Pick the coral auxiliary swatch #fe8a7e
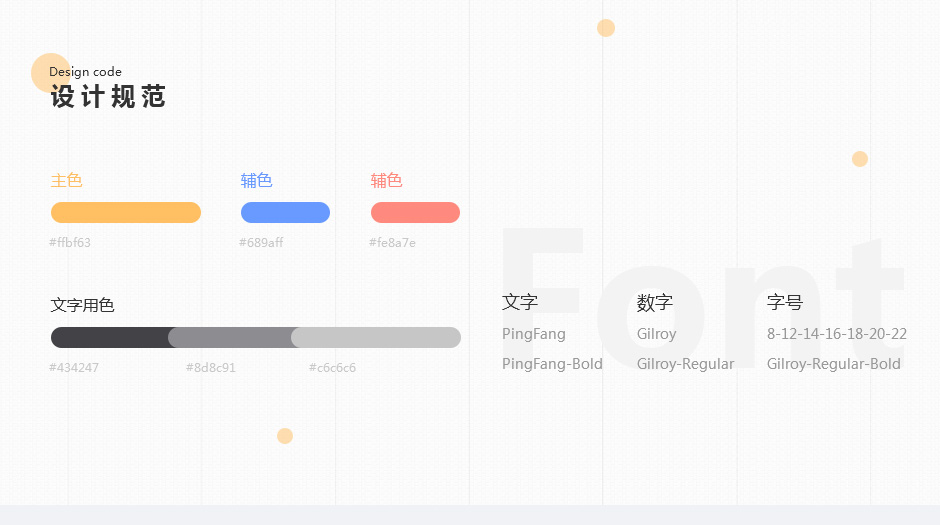This screenshot has width=940, height=525. coord(415,213)
